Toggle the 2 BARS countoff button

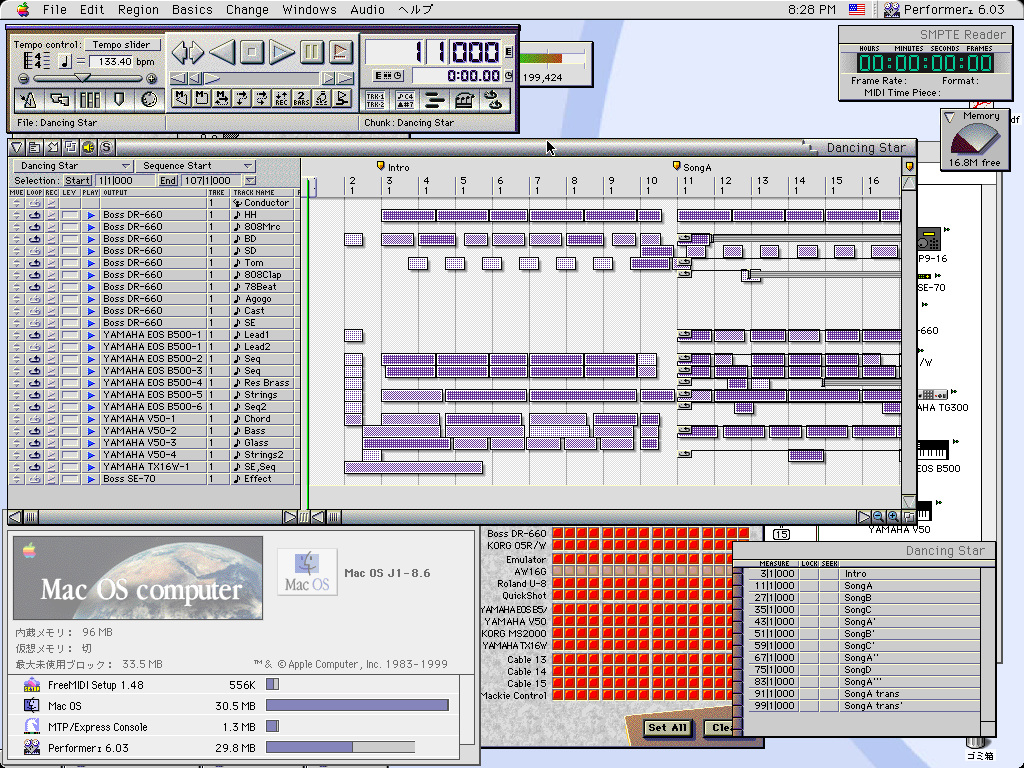coord(301,99)
